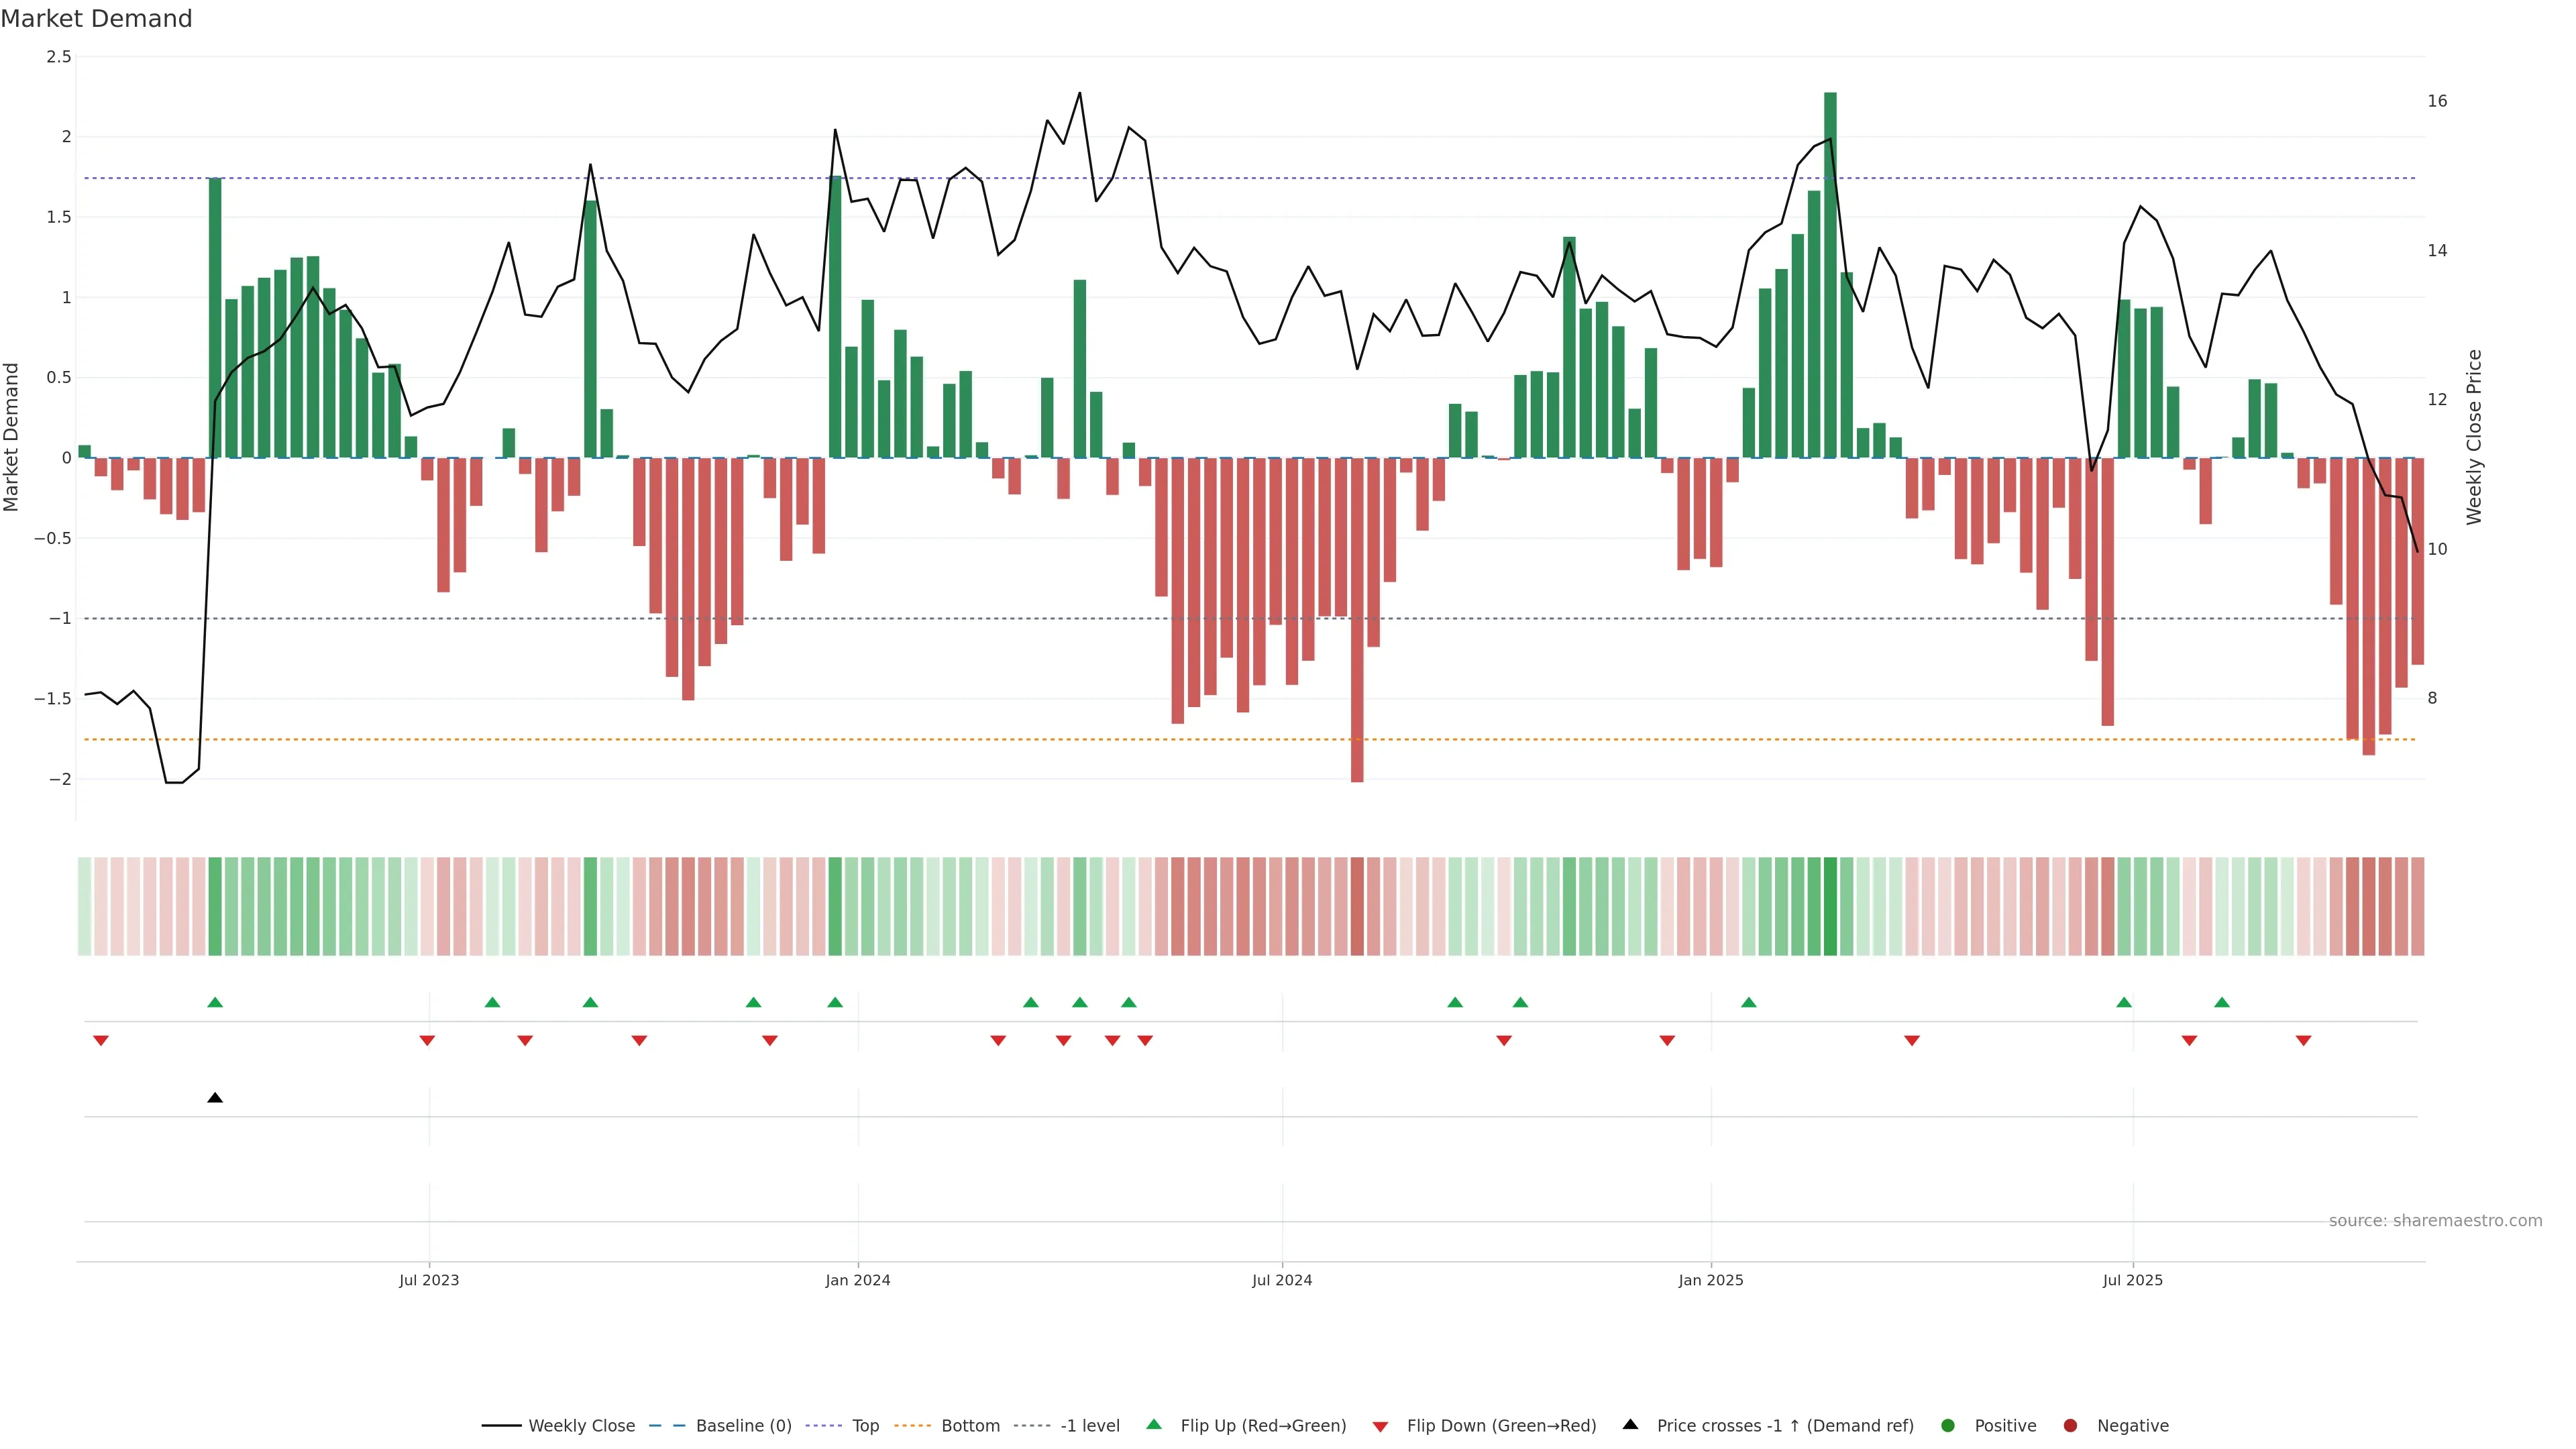The width and height of the screenshot is (2576, 1449).
Task: Click the last green flip-up marker on right
Action: [2222, 1002]
